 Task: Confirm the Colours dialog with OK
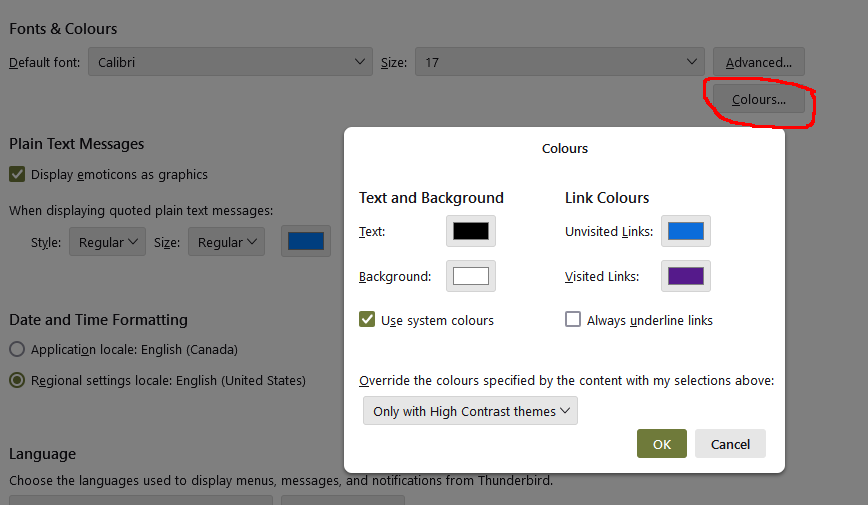point(662,444)
